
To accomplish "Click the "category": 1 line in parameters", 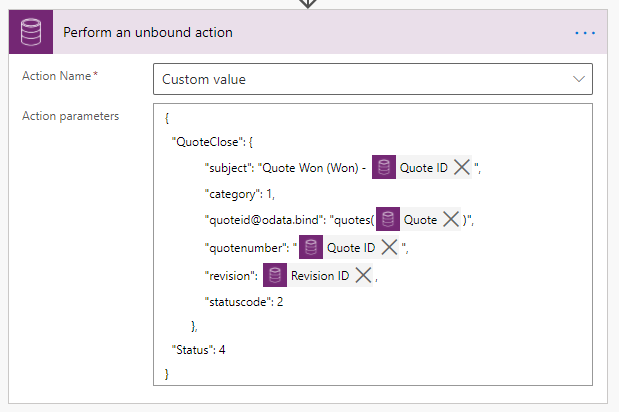I will [x=239, y=194].
